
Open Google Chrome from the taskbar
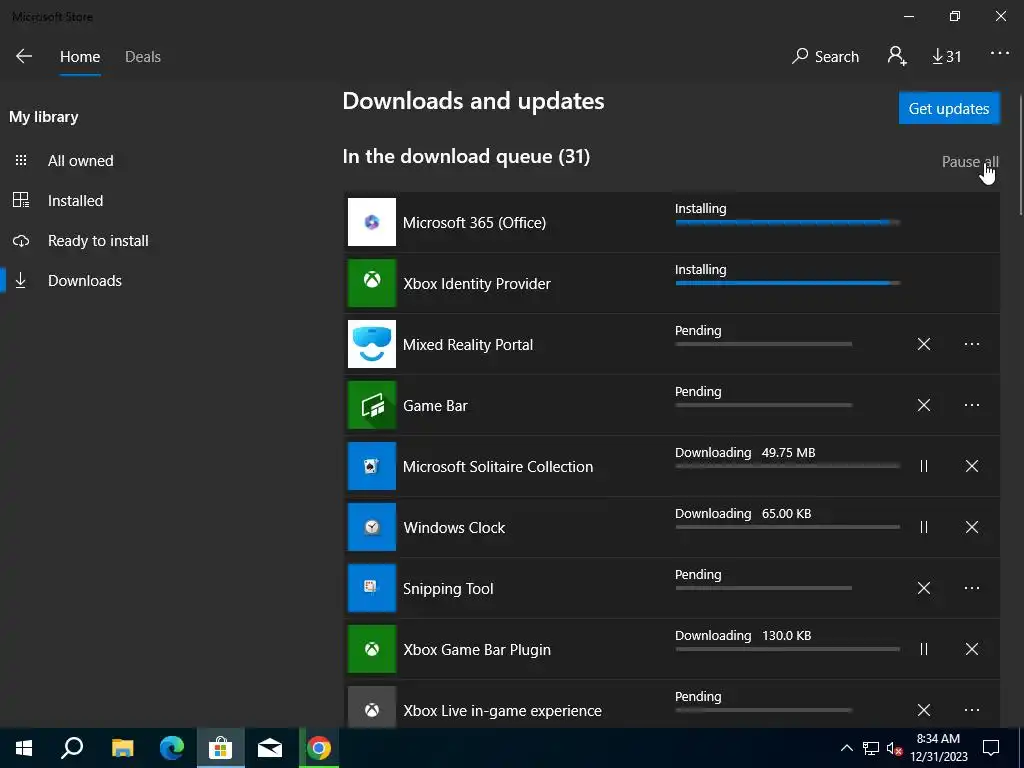click(x=319, y=748)
